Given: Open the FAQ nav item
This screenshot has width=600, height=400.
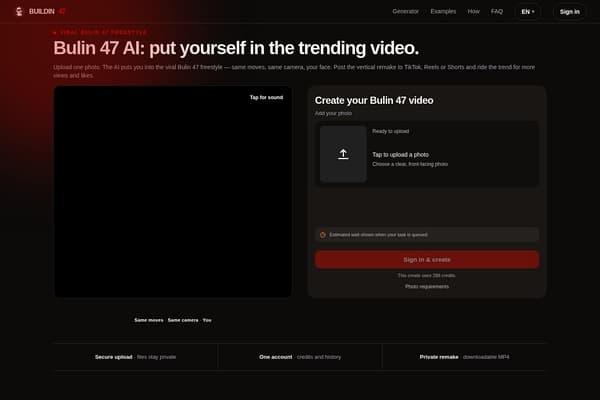Looking at the screenshot, I should click(497, 11).
